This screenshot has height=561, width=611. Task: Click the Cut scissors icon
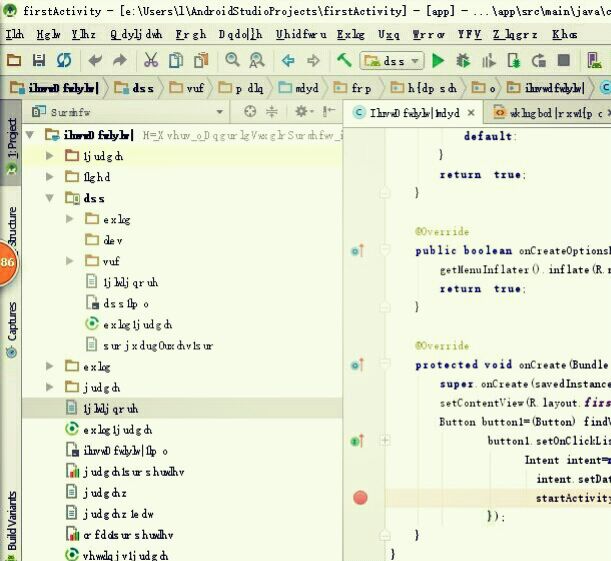pos(151,61)
